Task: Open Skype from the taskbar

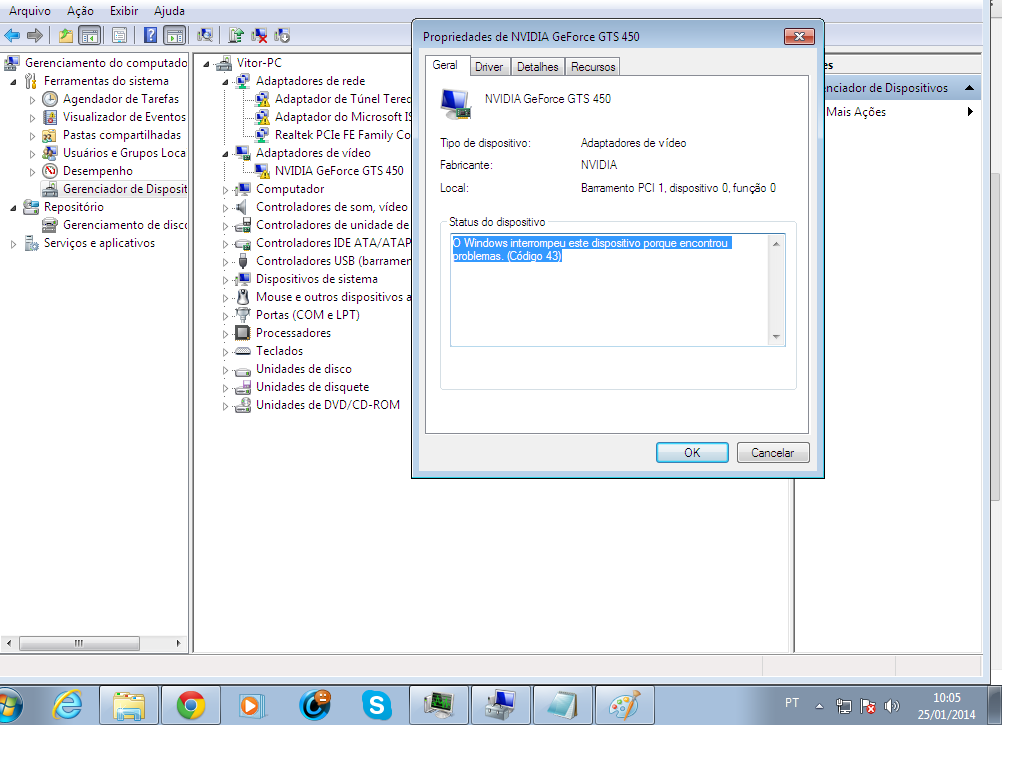Action: pyautogui.click(x=377, y=705)
